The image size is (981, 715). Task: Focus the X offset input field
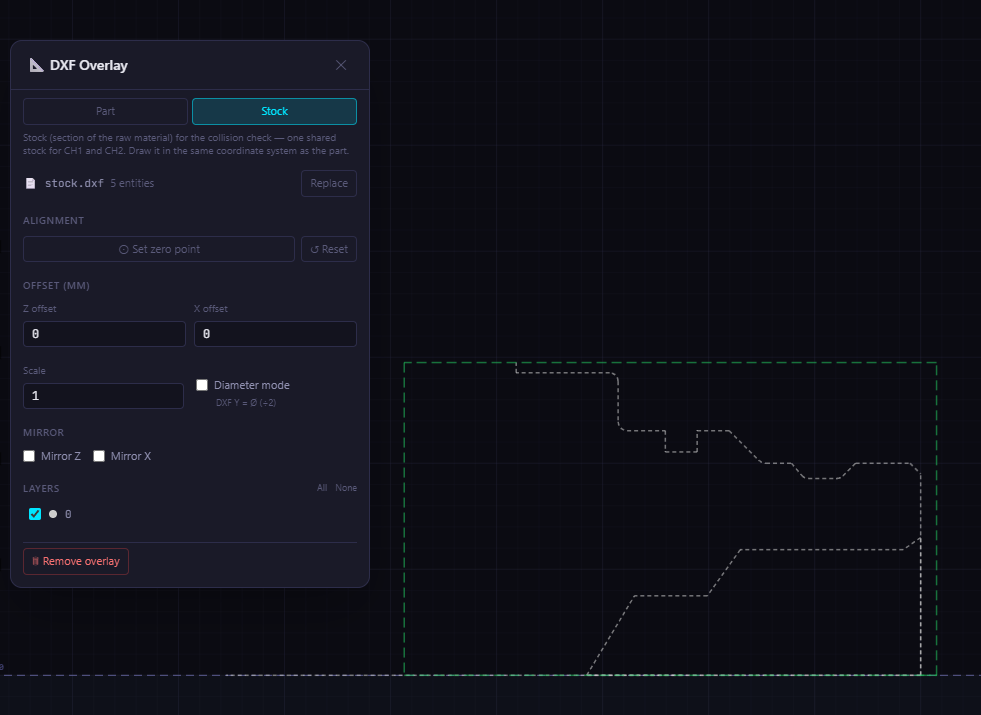click(275, 334)
